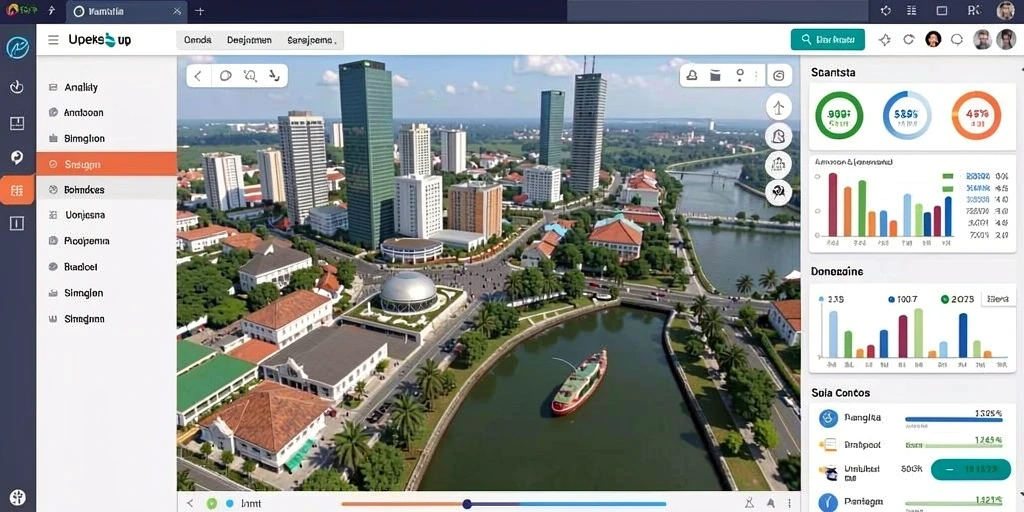Click the orange donut gauge in Scantsta
Viewport: 1024px width, 512px height.
pos(976,116)
